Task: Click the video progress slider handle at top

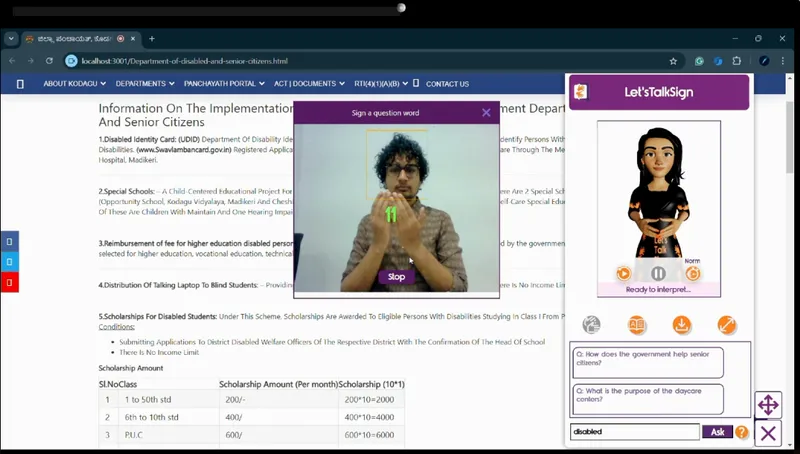Action: pyautogui.click(x=401, y=8)
